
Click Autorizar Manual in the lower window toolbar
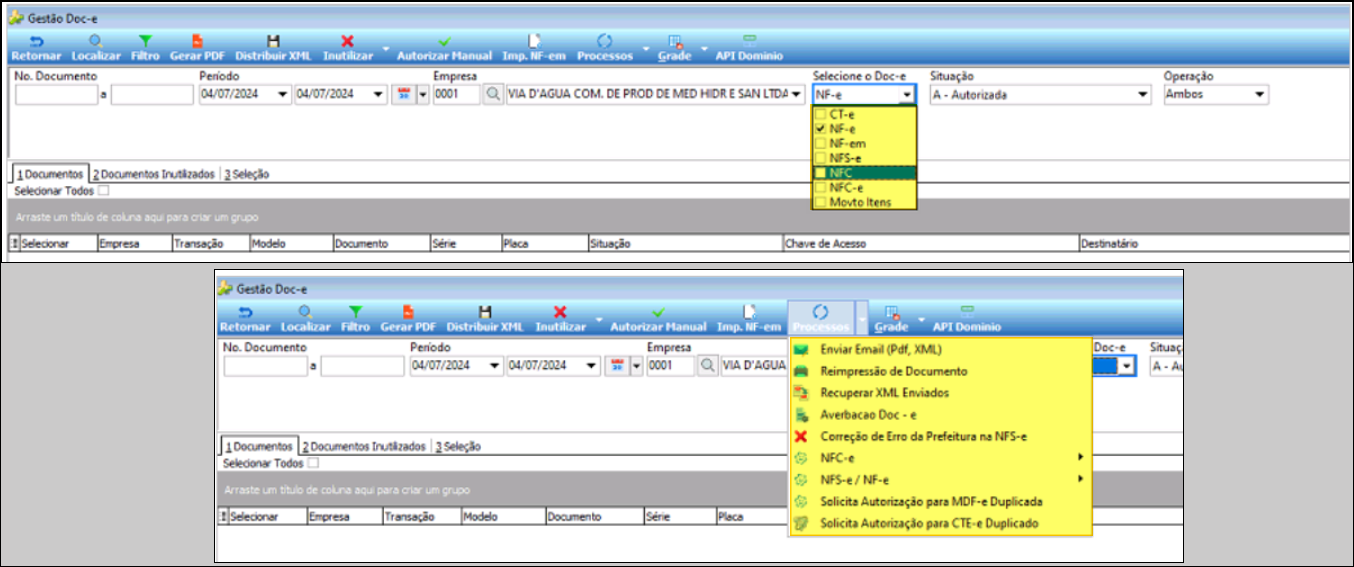click(x=658, y=320)
